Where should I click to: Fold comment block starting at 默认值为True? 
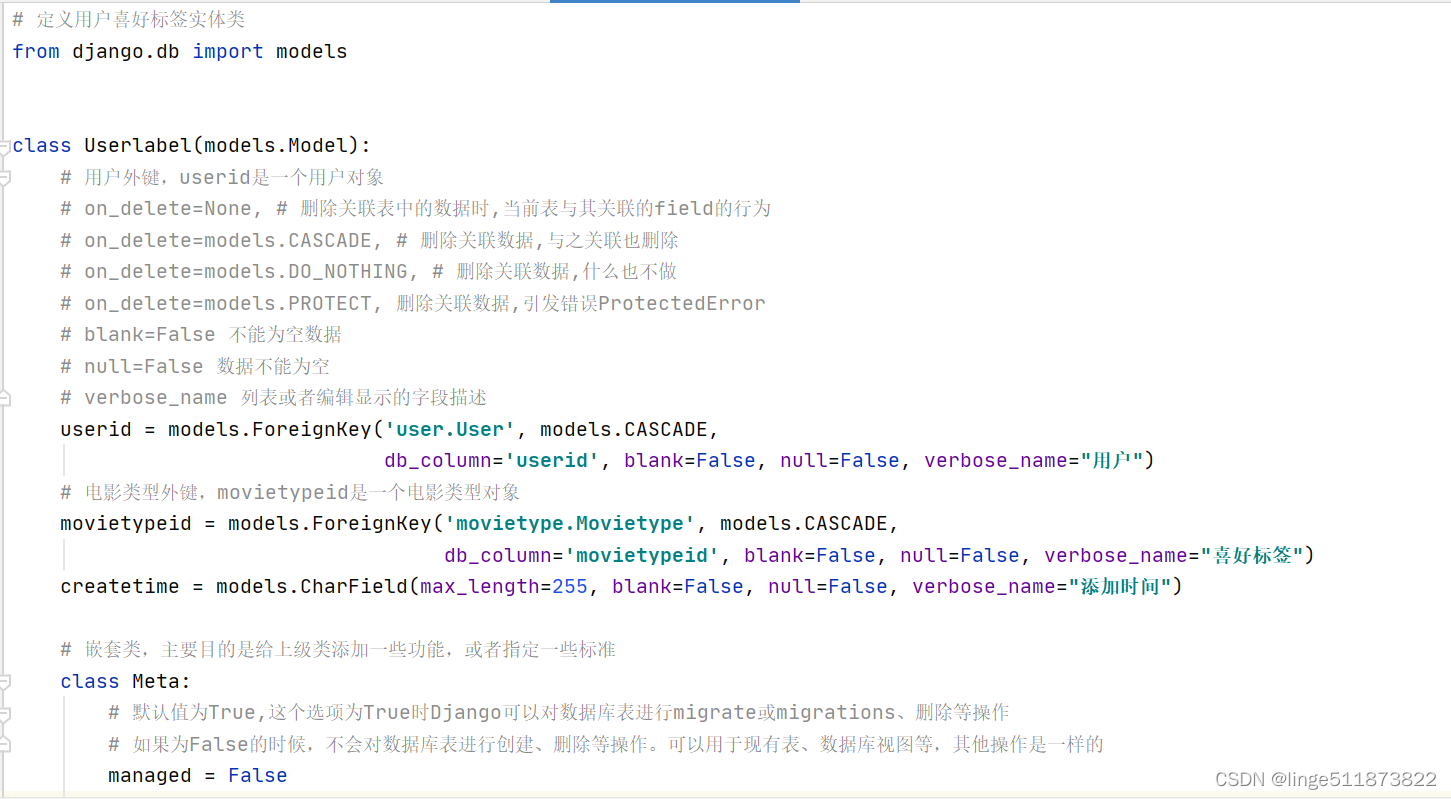pyautogui.click(x=4, y=713)
